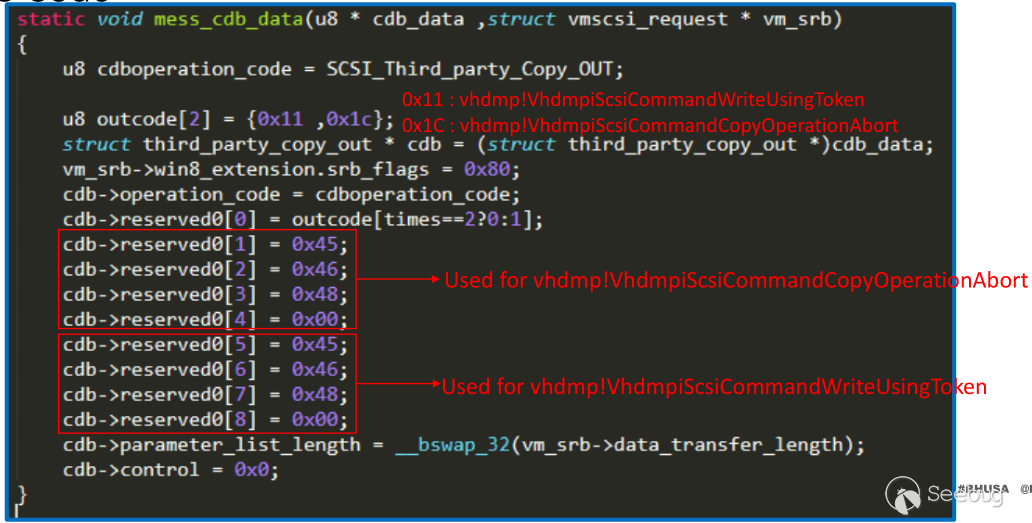The height and width of the screenshot is (523, 1032).
Task: Click the 0x1c value in outcode array
Action: coord(349,120)
